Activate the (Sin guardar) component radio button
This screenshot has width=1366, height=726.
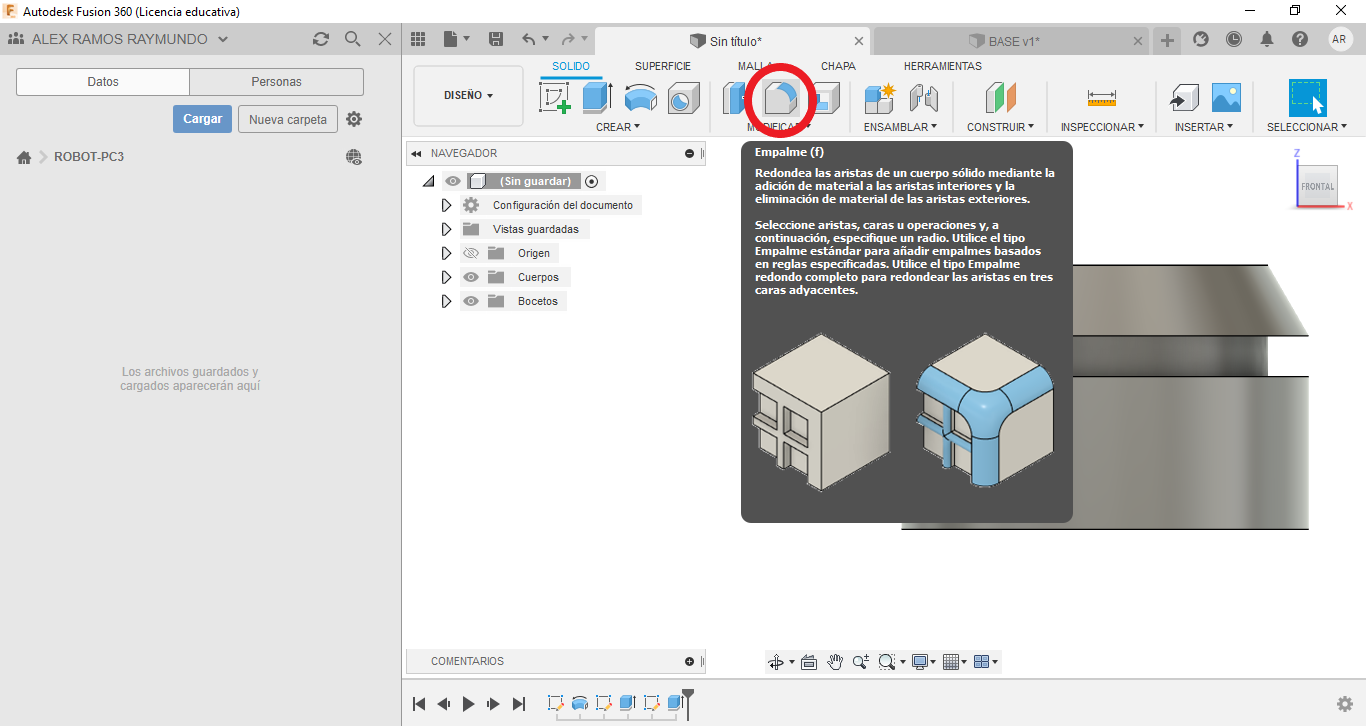point(592,181)
